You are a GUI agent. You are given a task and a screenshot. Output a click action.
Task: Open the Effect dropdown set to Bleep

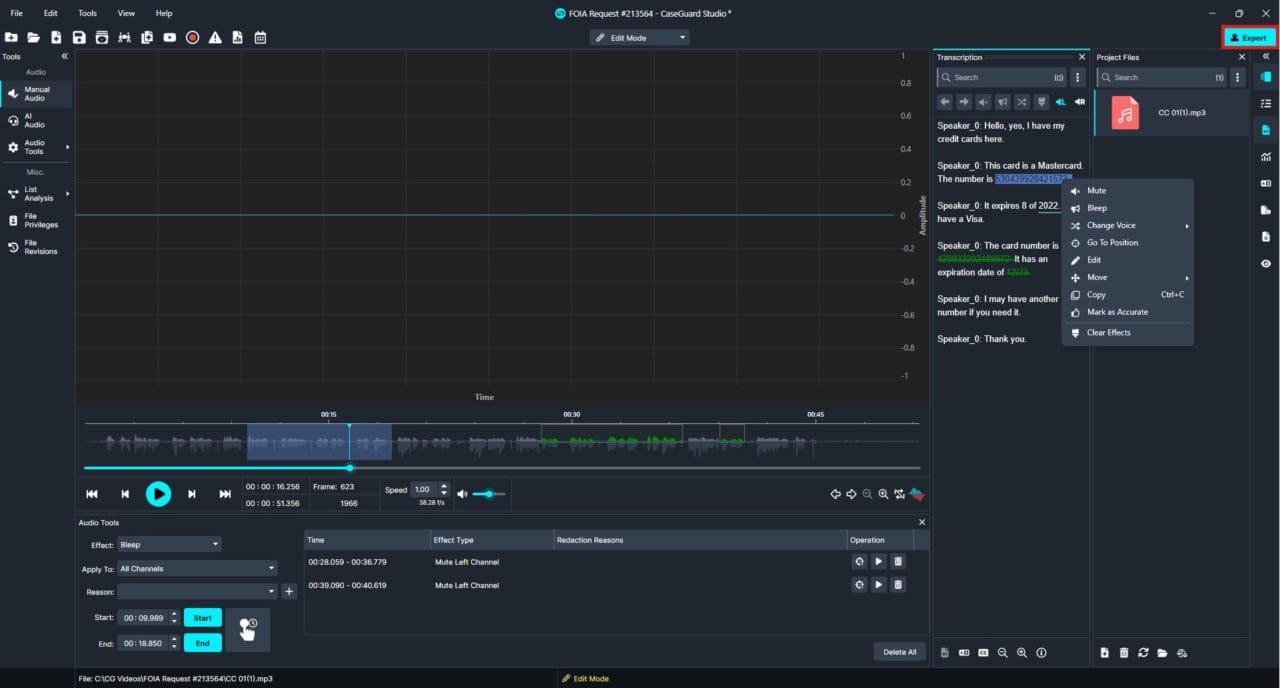point(169,545)
